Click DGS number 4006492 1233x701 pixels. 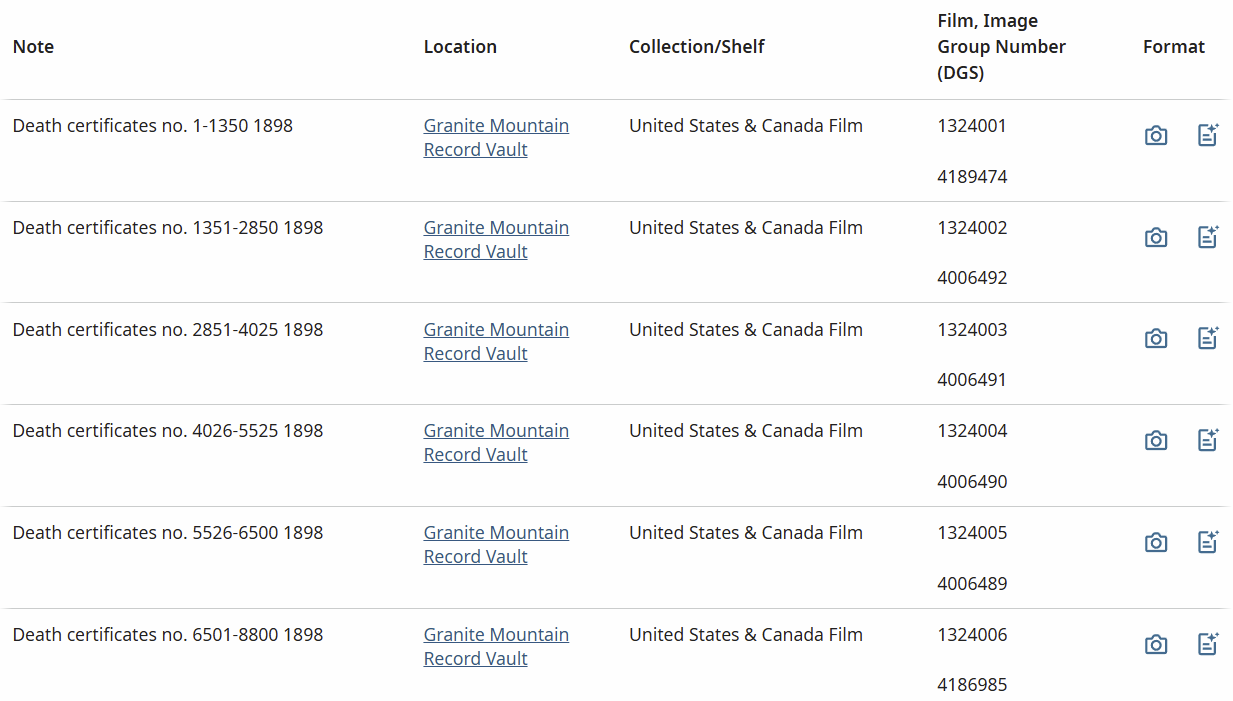click(x=972, y=278)
